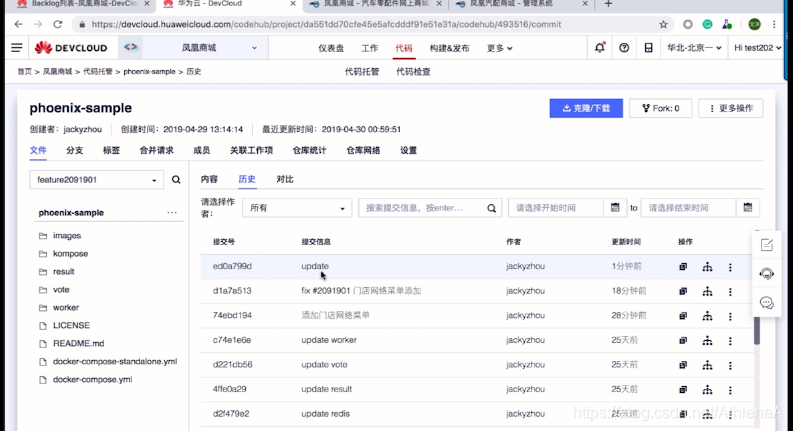
Task: Go to the 工作 nav item
Action: [x=369, y=48]
